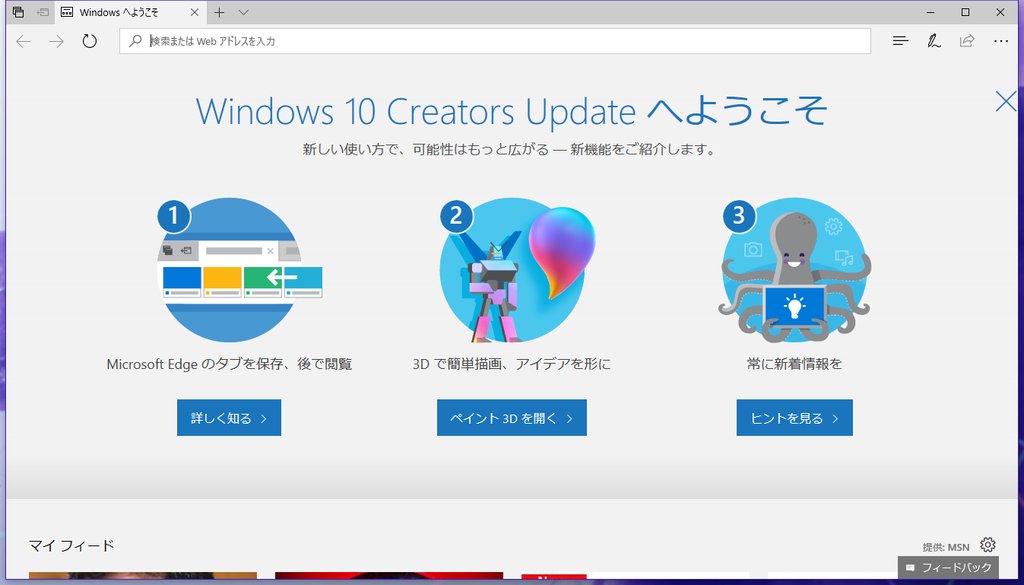1024x585 pixels.
Task: Maximize the Edge window
Action: click(965, 12)
